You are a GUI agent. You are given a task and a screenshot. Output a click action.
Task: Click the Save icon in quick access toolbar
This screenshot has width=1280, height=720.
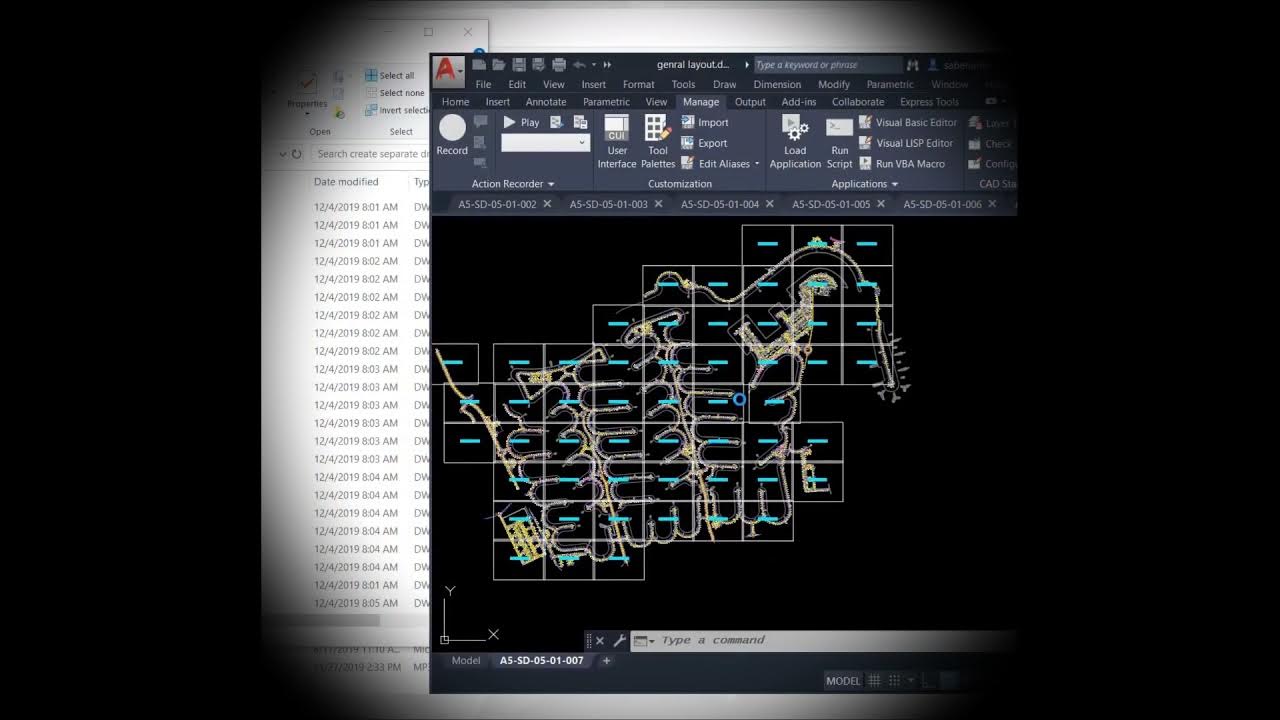point(519,64)
